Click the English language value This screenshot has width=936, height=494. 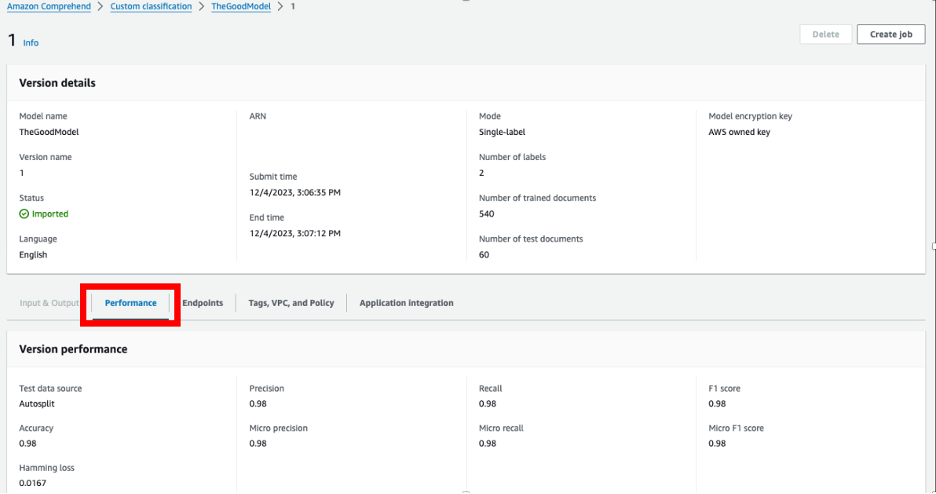point(33,255)
